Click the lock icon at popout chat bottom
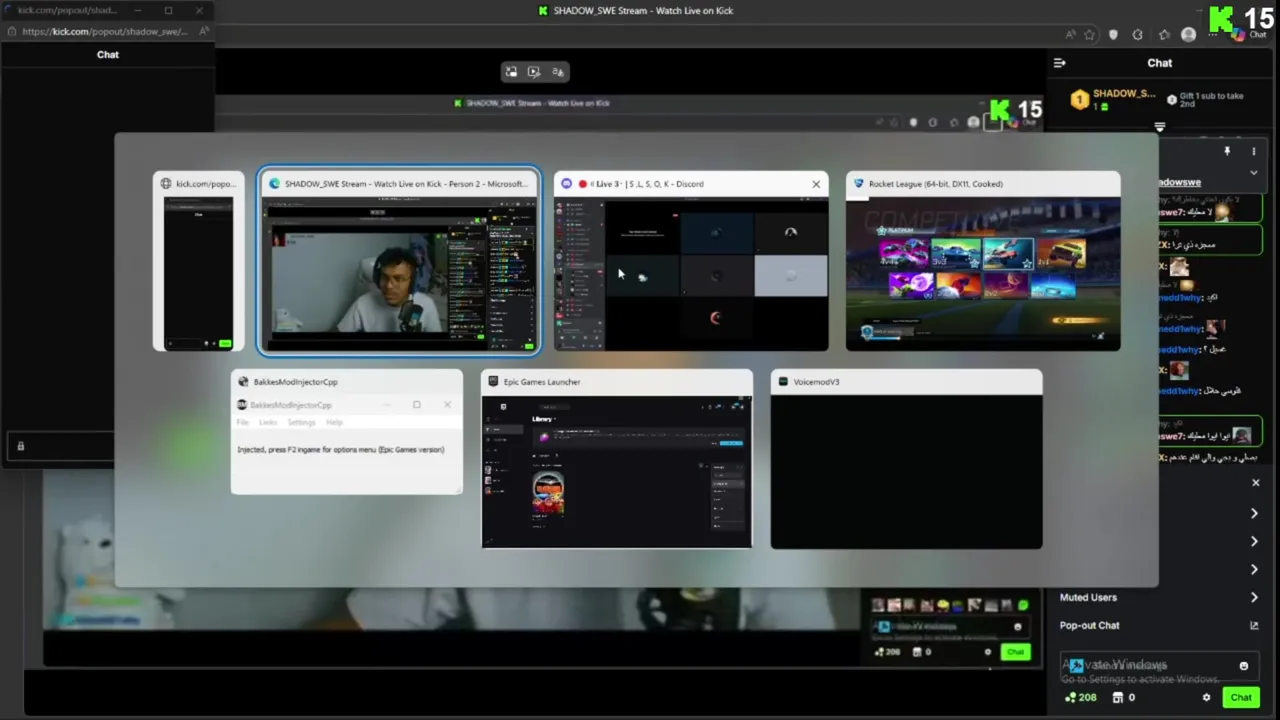Screen dimensions: 1280x720 click(x=20, y=446)
